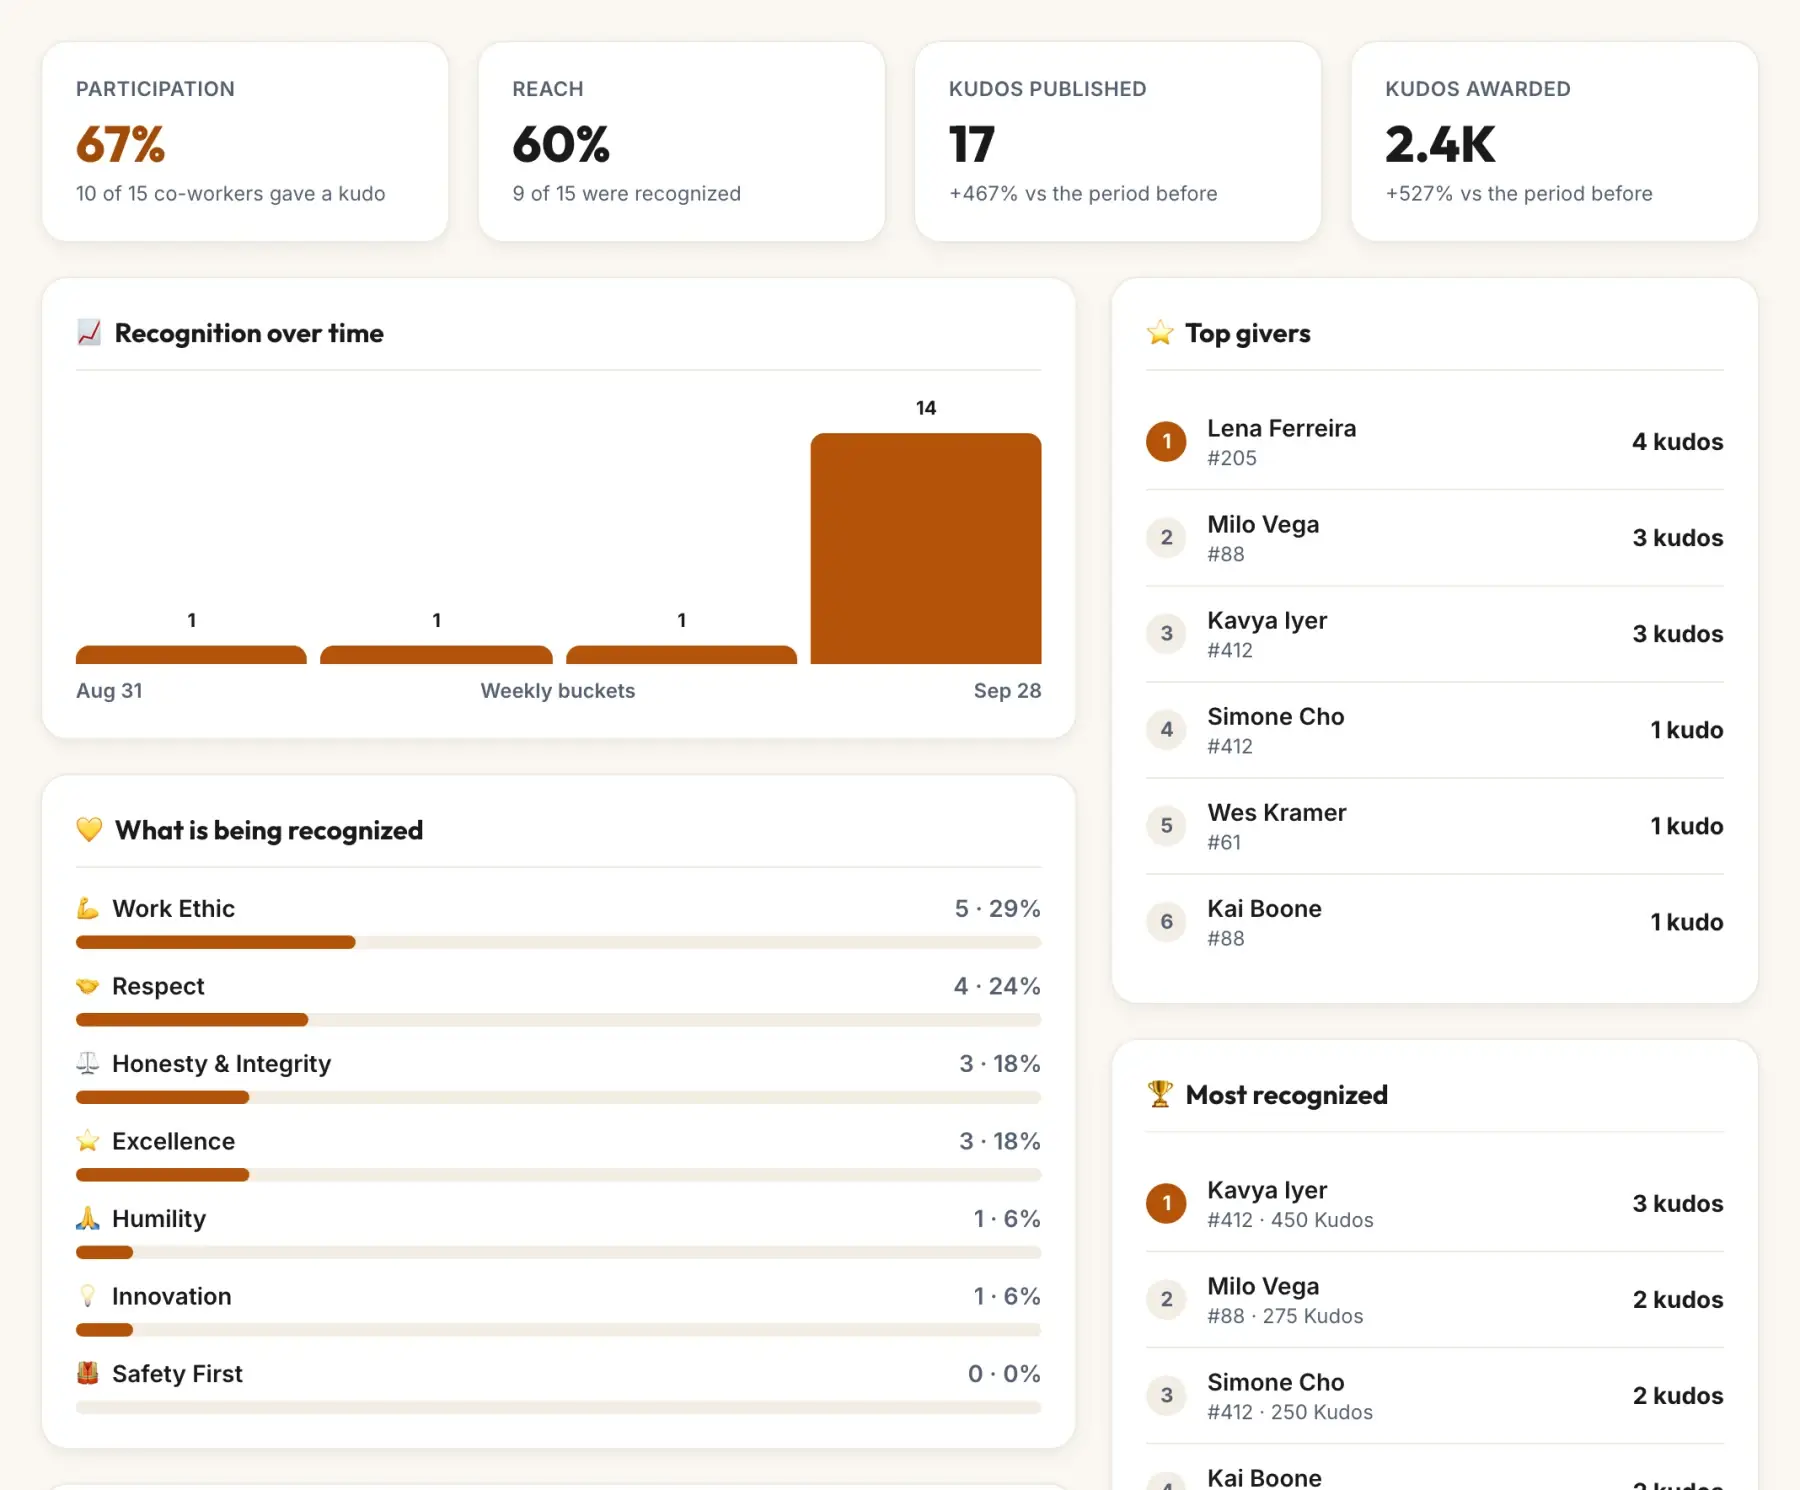Click the Respect progress bar
The image size is (1800, 1490).
tap(558, 1020)
